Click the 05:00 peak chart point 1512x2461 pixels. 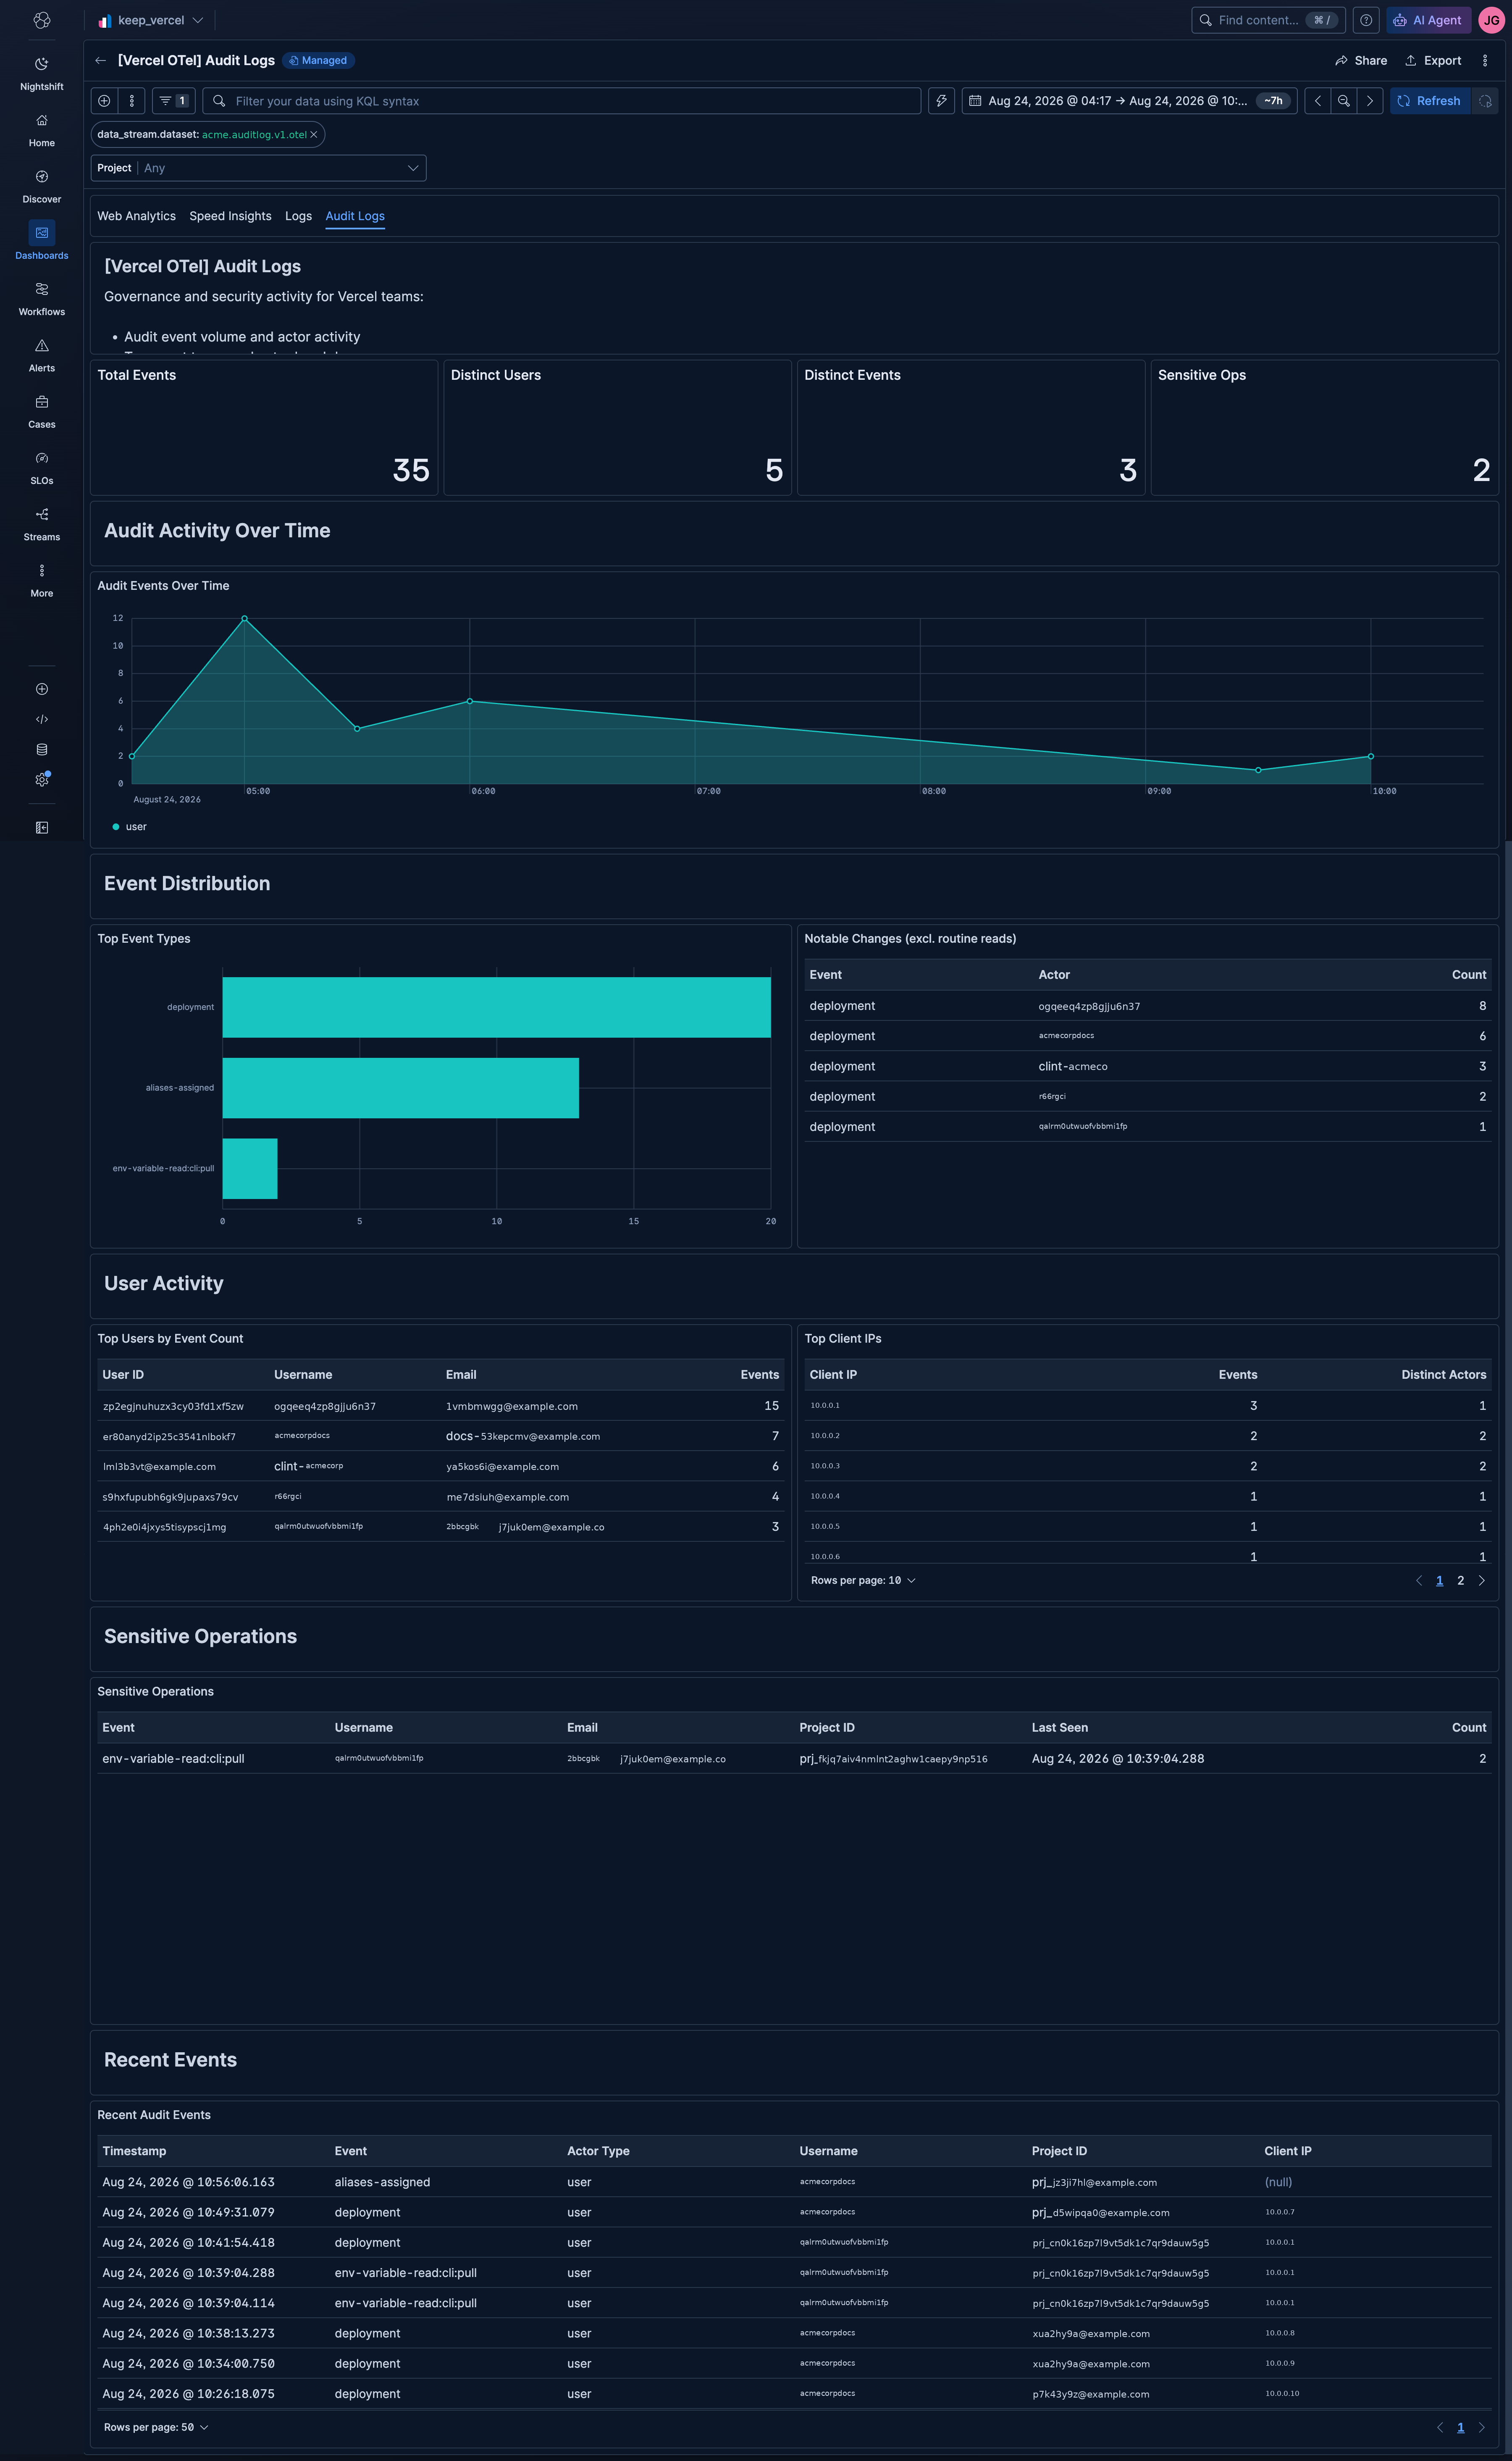244,619
